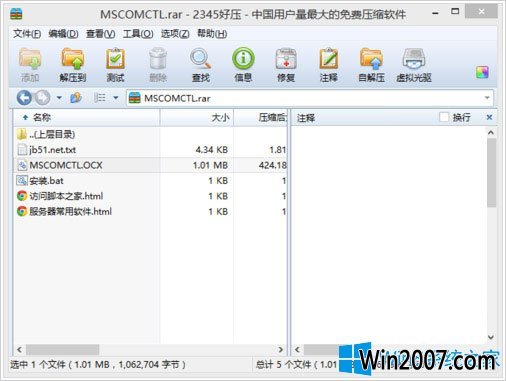Expand the navigation history dropdown arrow
The height and width of the screenshot is (381, 506).
point(59,98)
